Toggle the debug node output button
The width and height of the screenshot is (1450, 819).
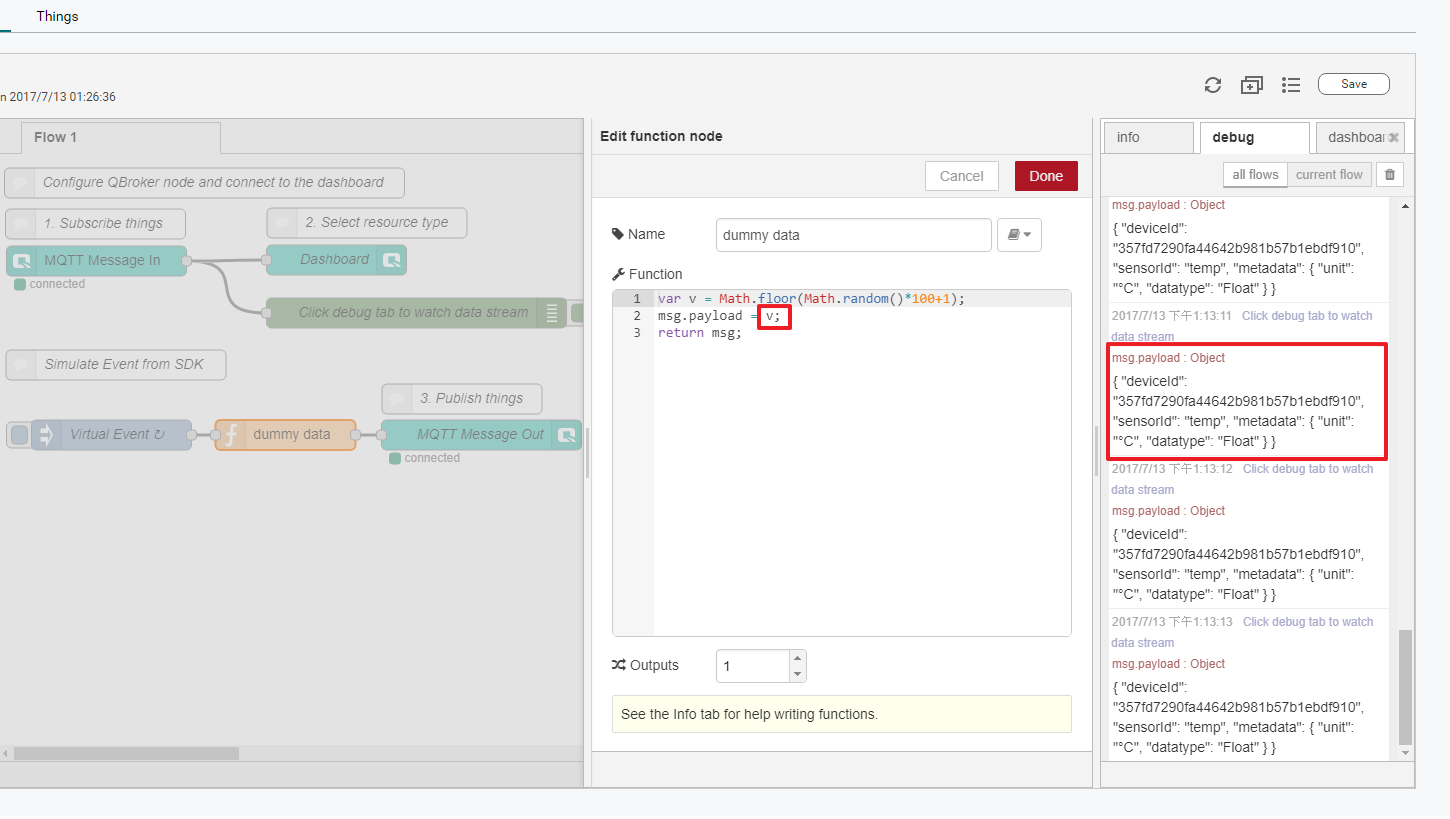(577, 313)
